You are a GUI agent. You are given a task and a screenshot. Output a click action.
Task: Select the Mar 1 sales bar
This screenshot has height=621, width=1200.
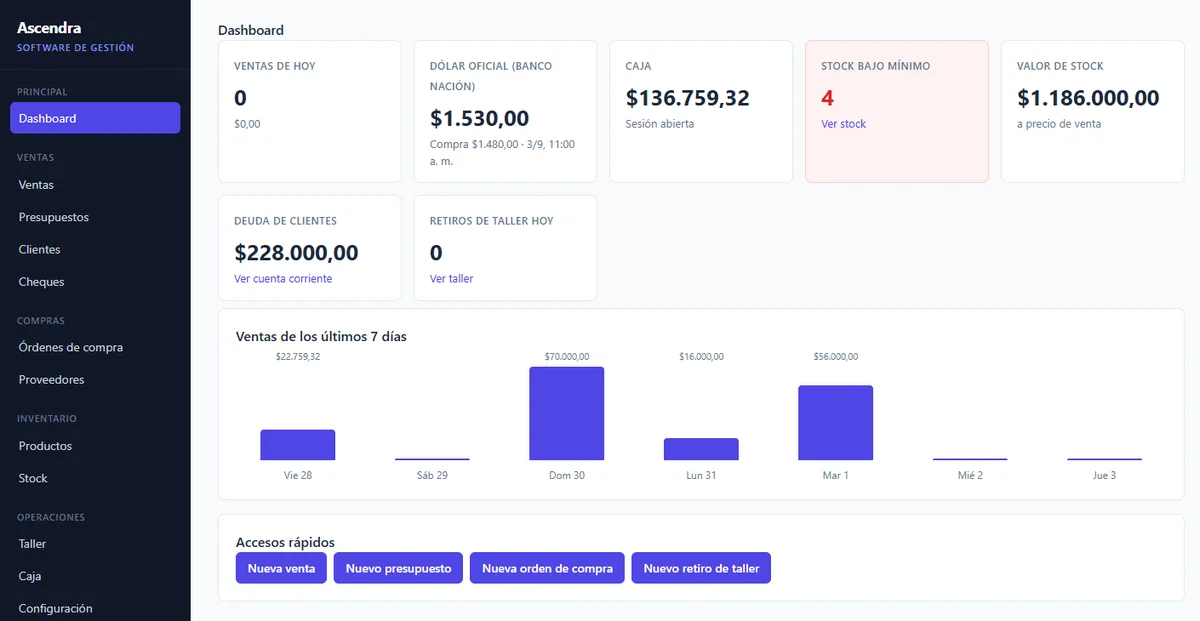point(835,423)
